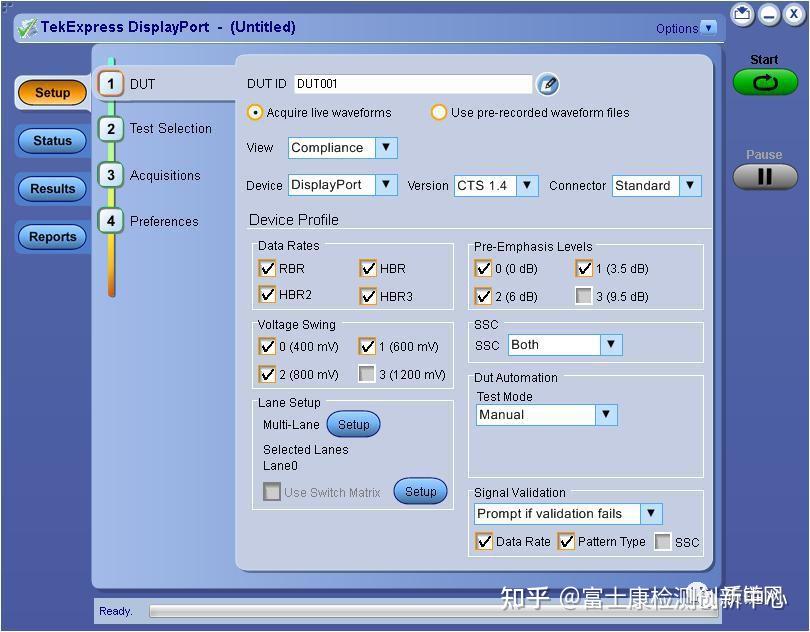Minimize the TekExpress window
The height and width of the screenshot is (632, 810).
769,14
